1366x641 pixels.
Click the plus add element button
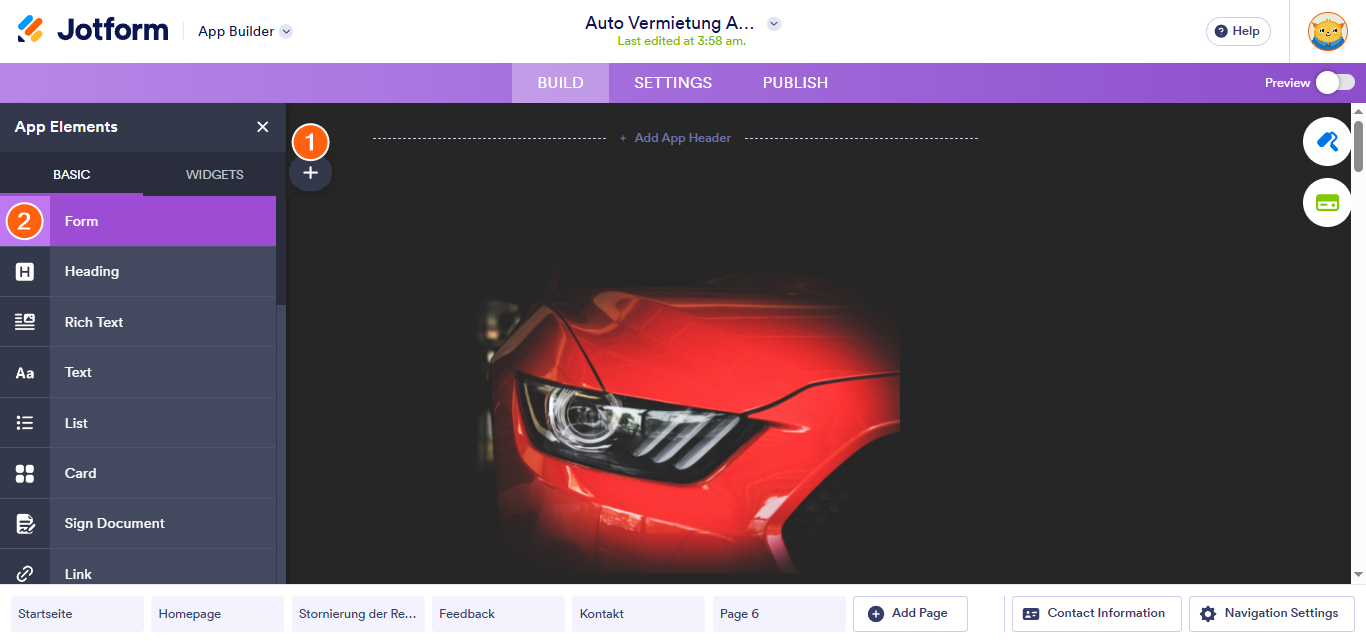click(310, 173)
